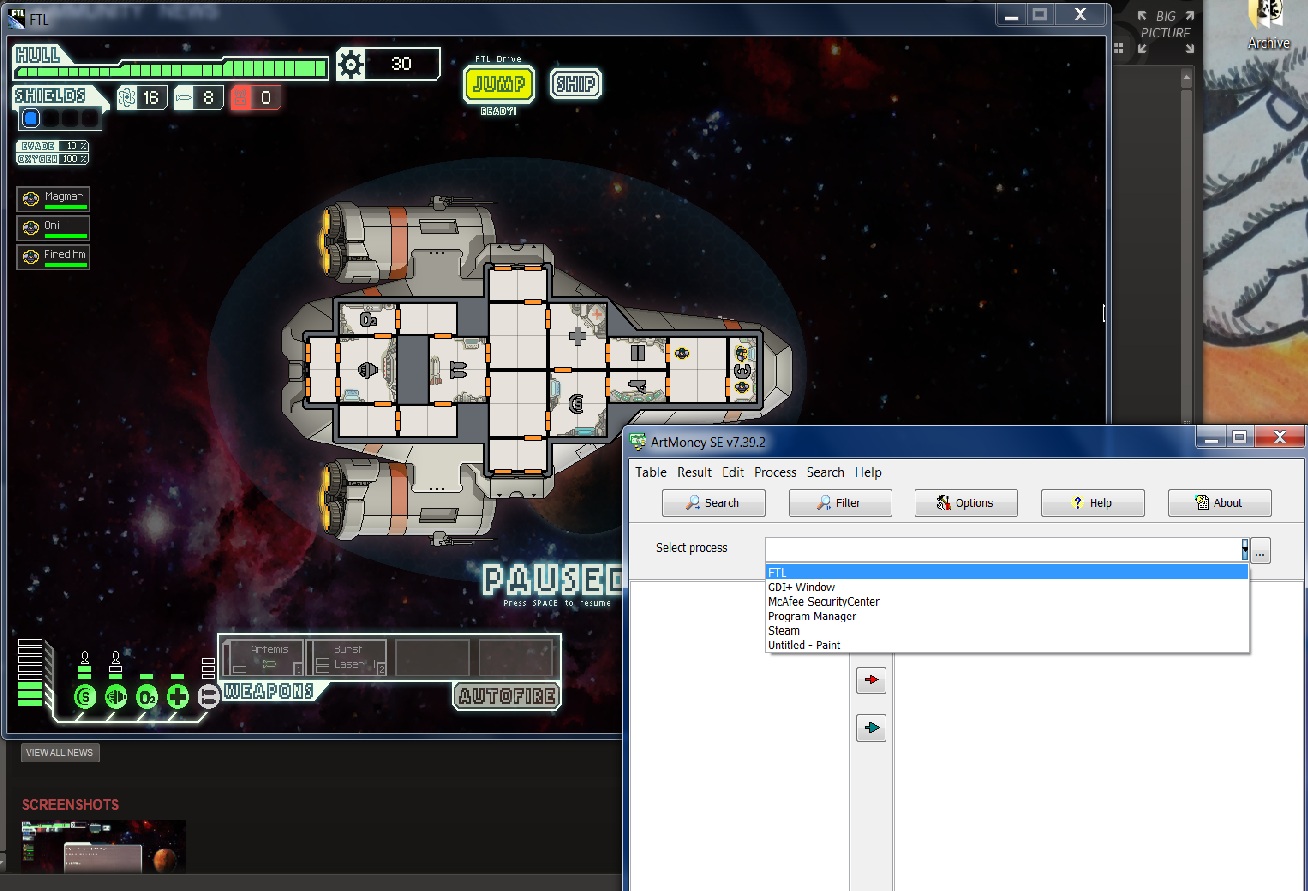Select the third crew member in the list

pyautogui.click(x=53, y=257)
